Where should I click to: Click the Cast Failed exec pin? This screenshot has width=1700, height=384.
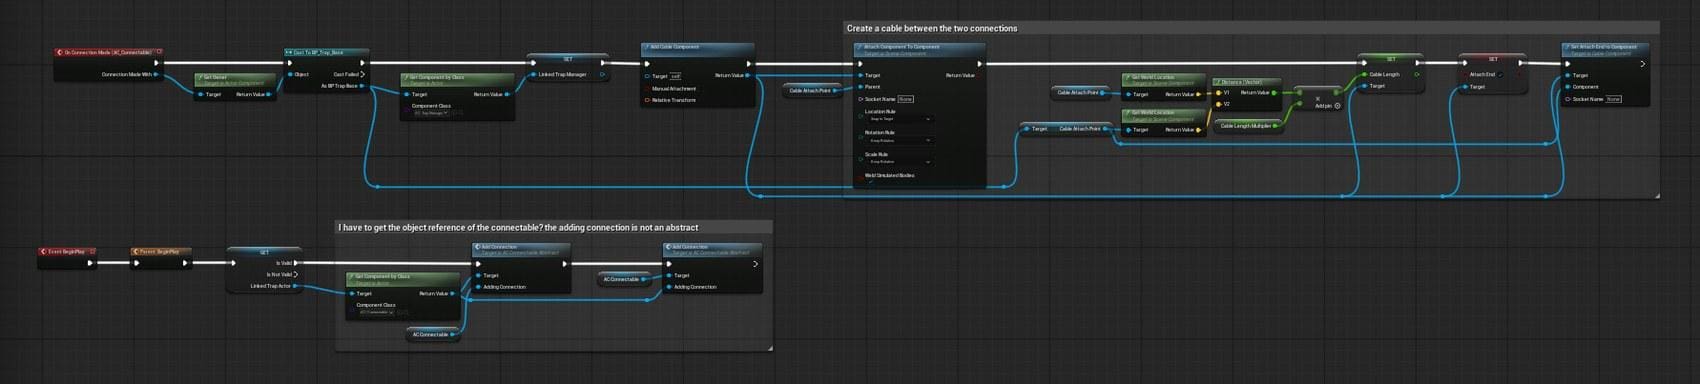pos(362,74)
